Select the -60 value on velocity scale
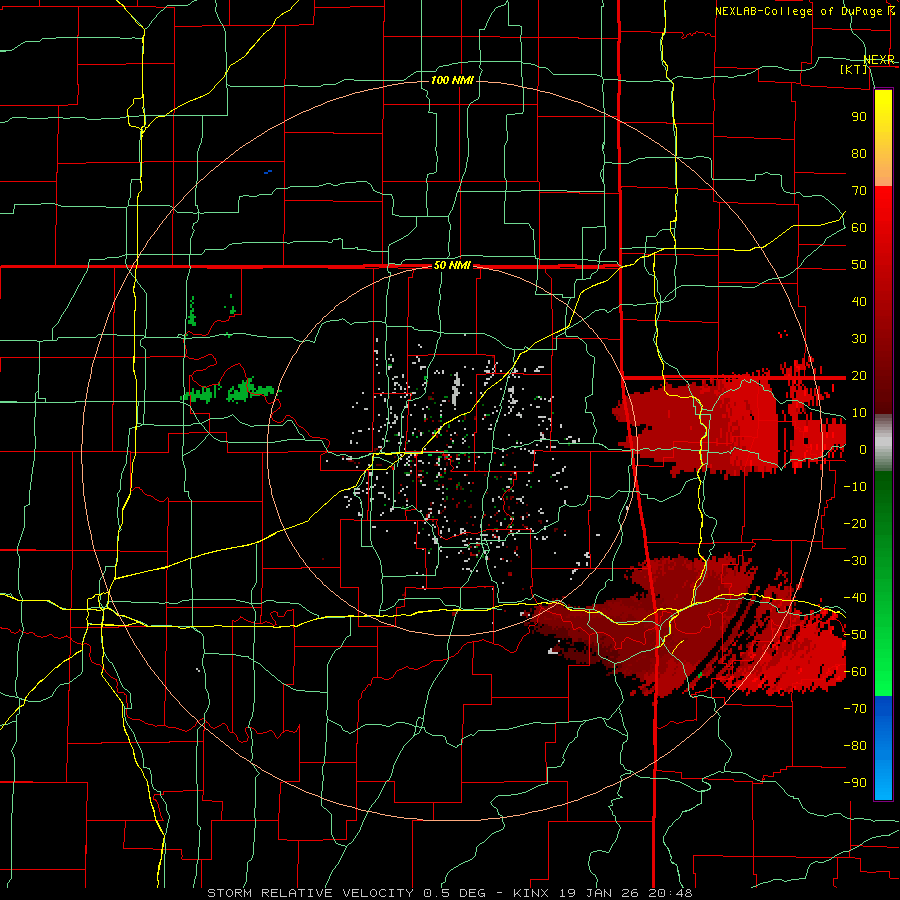 point(855,672)
